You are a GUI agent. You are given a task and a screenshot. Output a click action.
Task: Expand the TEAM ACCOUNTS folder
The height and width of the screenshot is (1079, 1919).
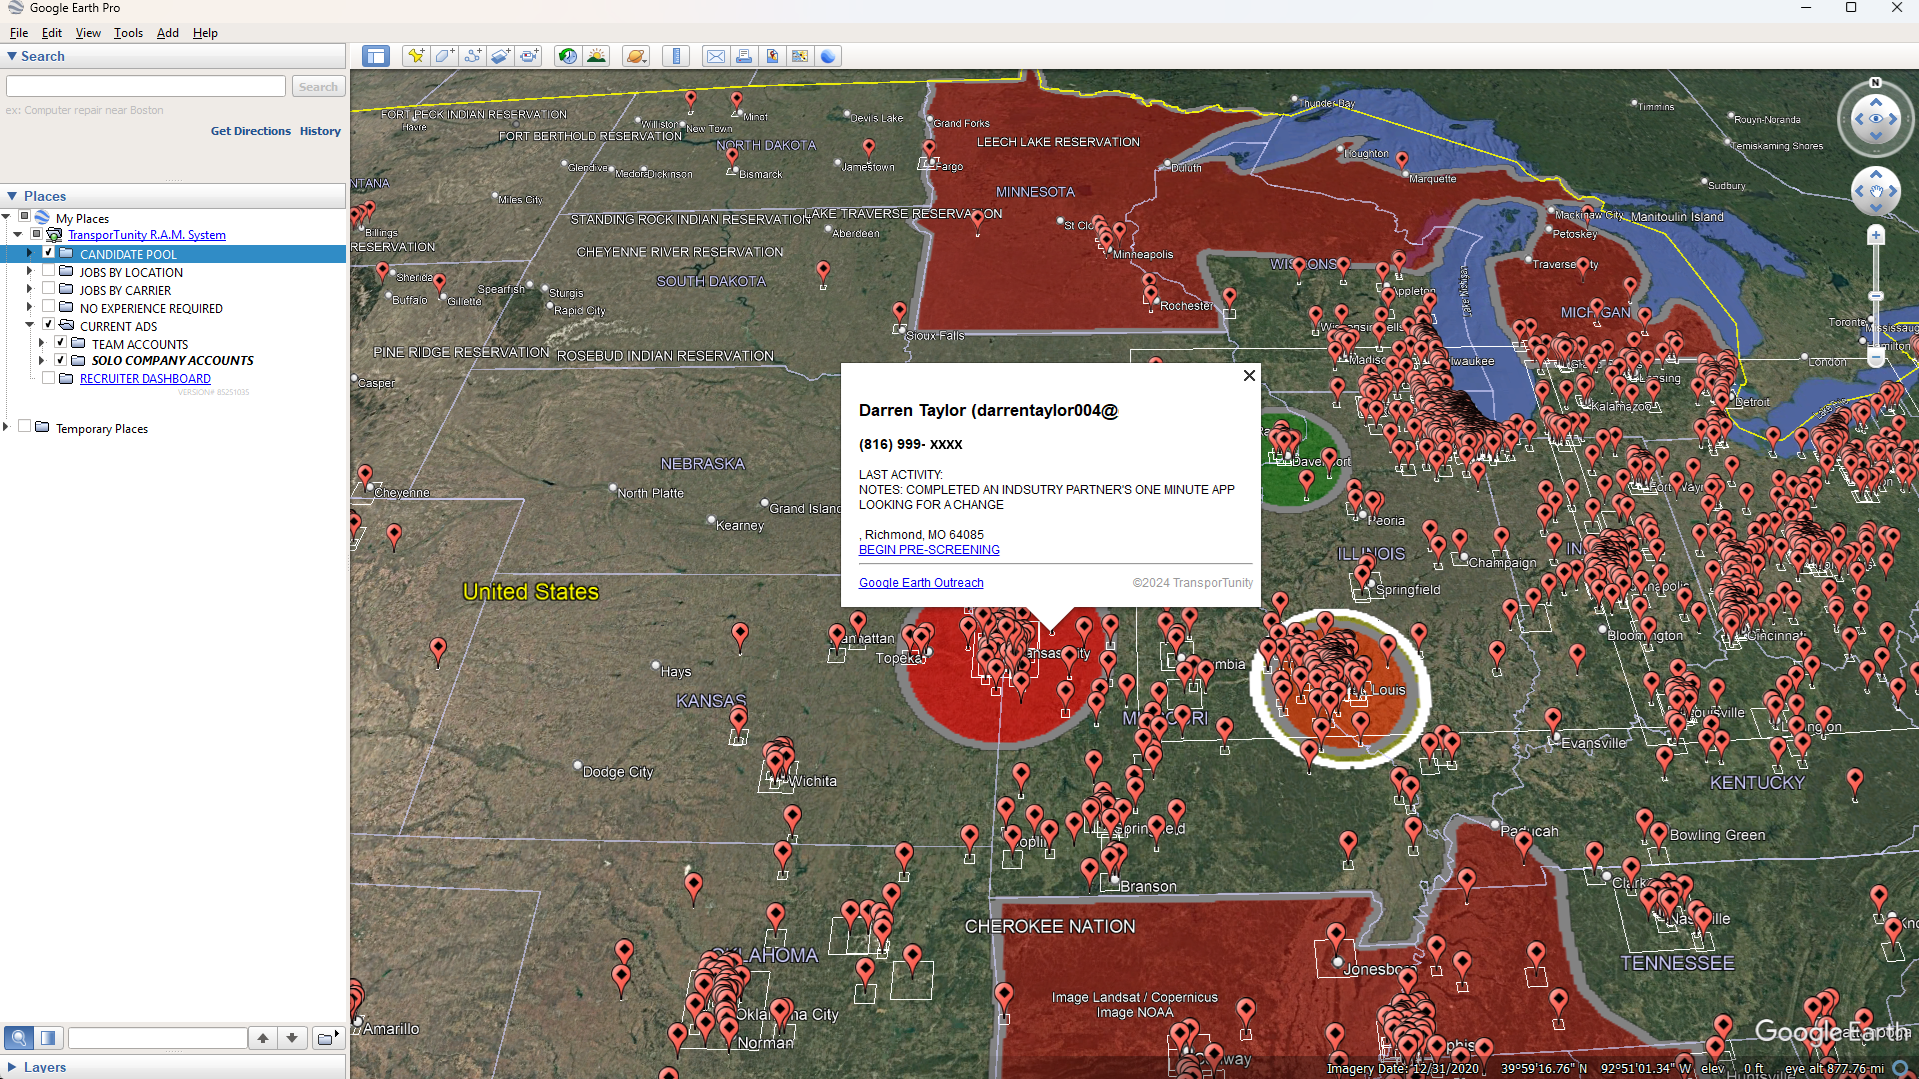point(42,343)
